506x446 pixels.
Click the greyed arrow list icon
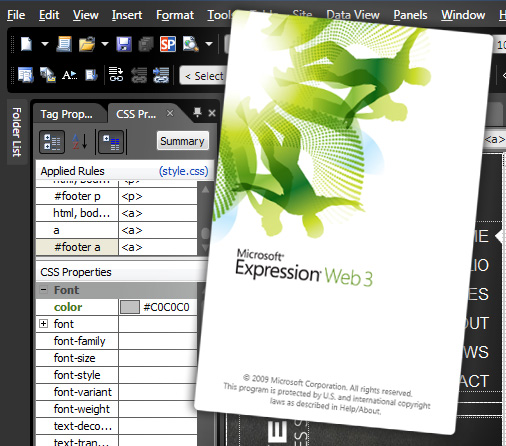pos(139,75)
